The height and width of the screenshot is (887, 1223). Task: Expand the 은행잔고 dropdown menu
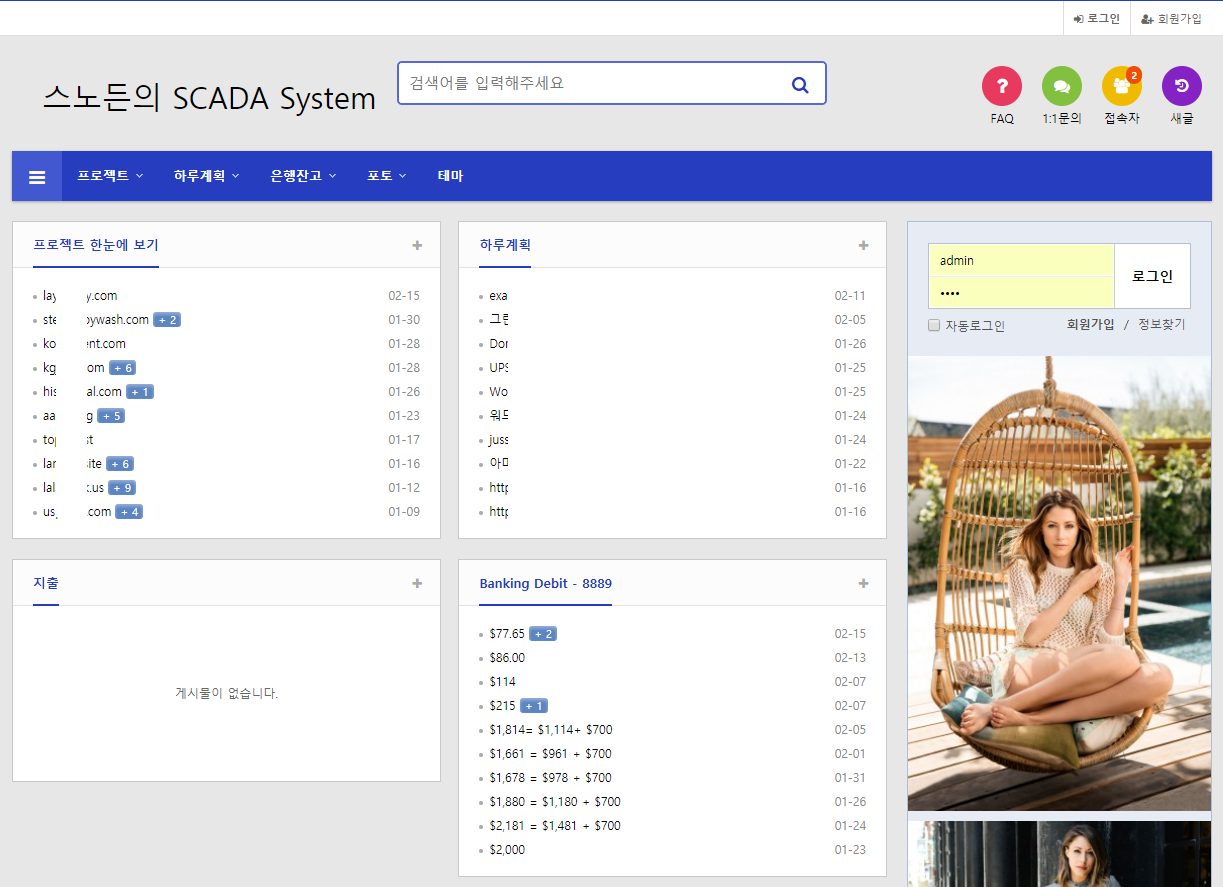302,176
